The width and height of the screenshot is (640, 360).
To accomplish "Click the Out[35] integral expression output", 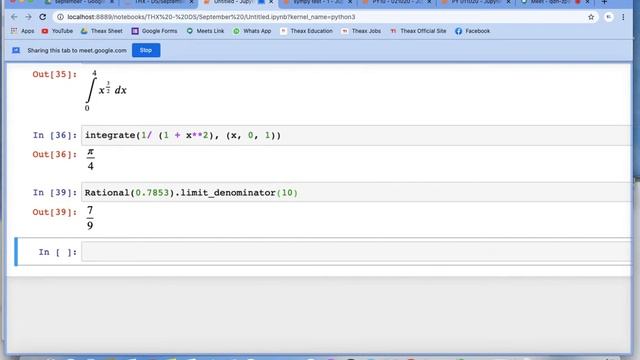I will (106, 91).
